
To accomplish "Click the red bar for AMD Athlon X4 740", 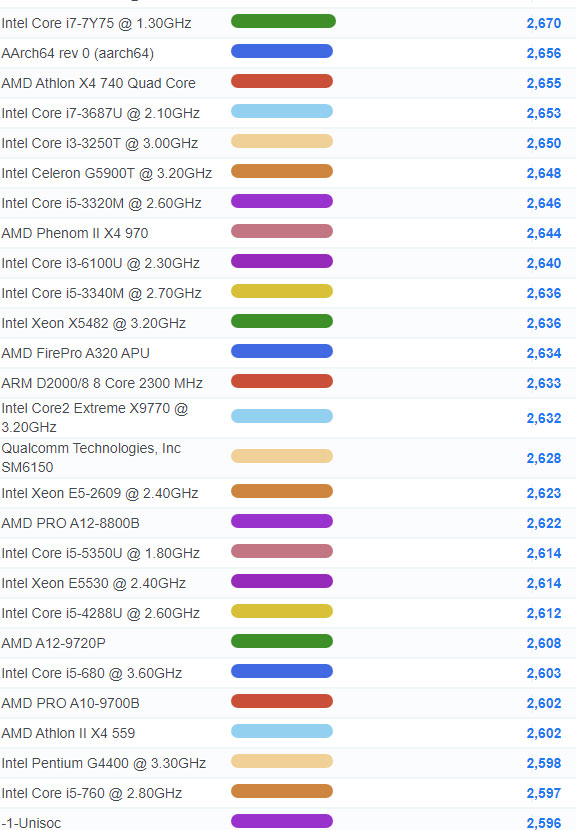I will pyautogui.click(x=282, y=81).
